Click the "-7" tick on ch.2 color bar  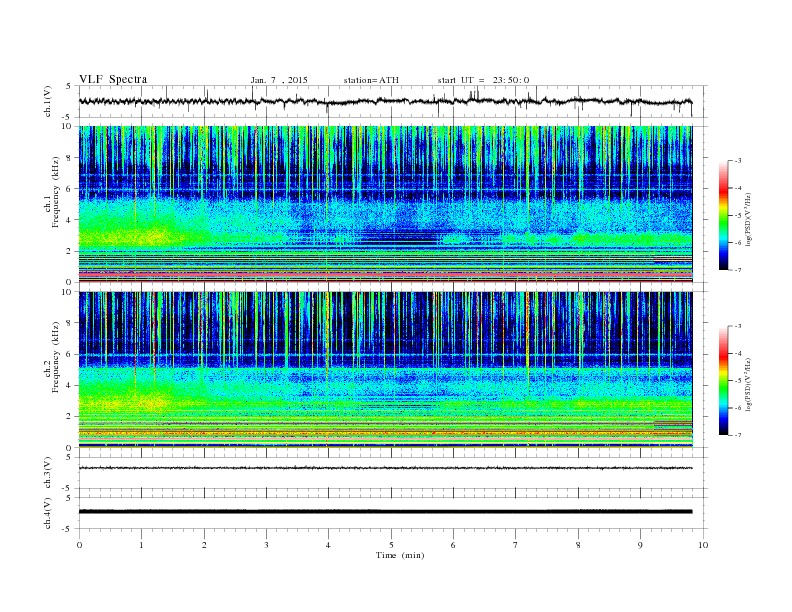click(738, 435)
